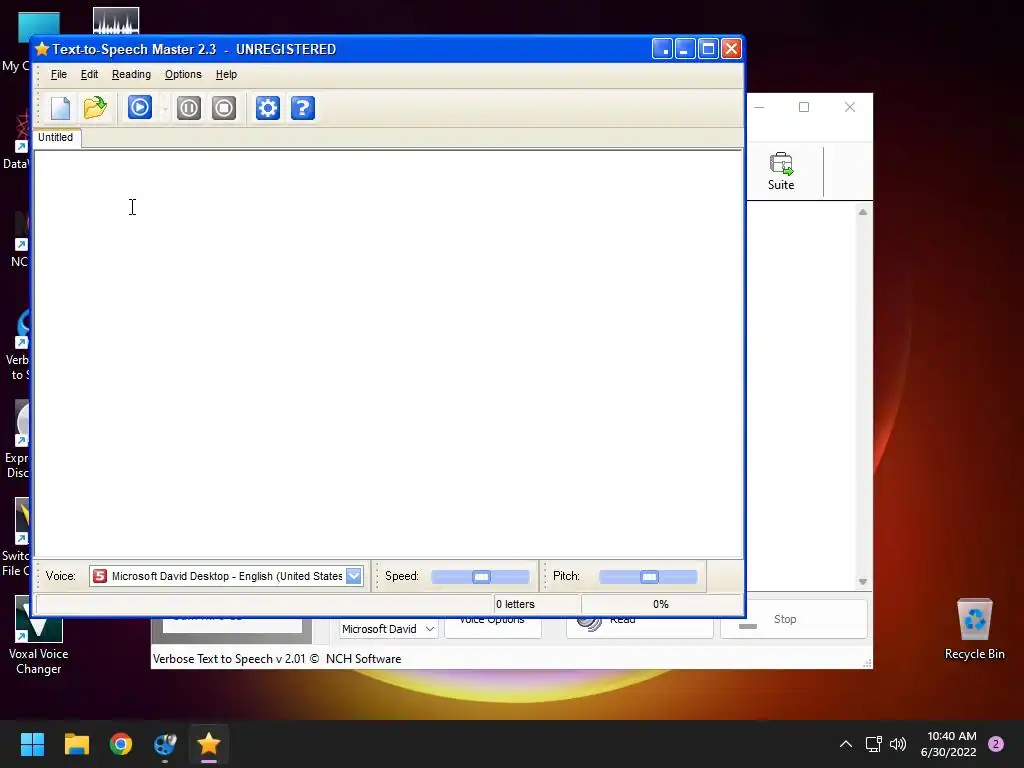
Task: Pause reading with the pause toolbar button
Action: point(189,108)
